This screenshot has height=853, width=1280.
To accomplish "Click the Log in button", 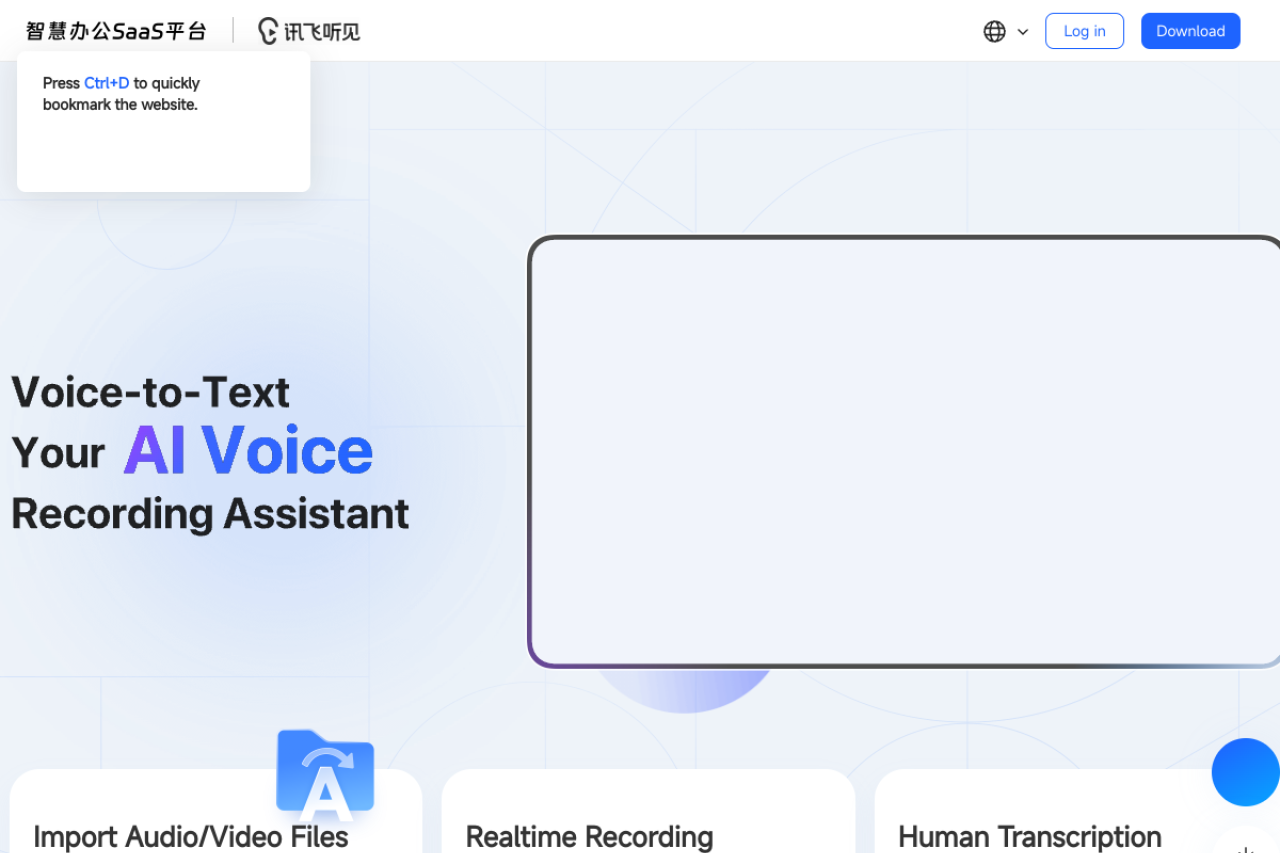I will point(1084,31).
